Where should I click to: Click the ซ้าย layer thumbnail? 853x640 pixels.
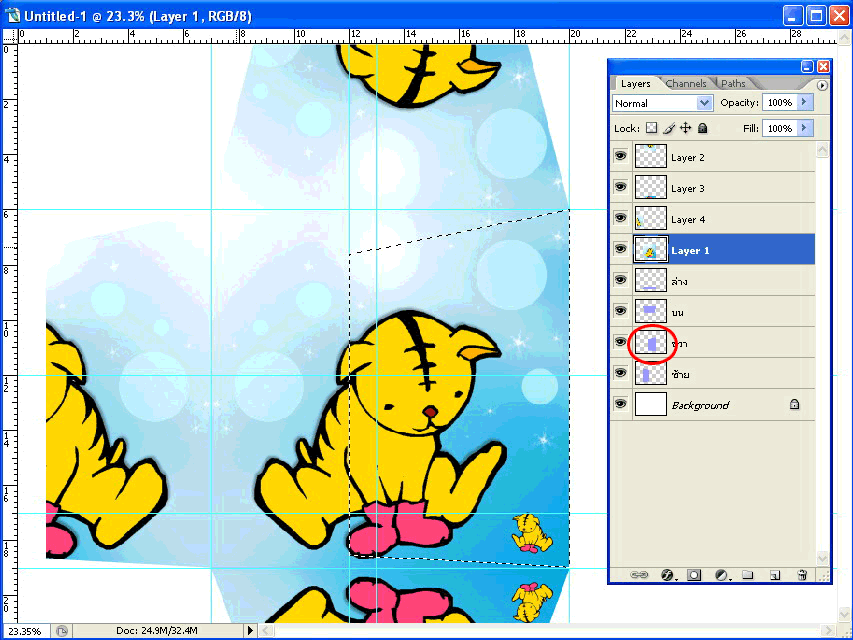tap(651, 373)
